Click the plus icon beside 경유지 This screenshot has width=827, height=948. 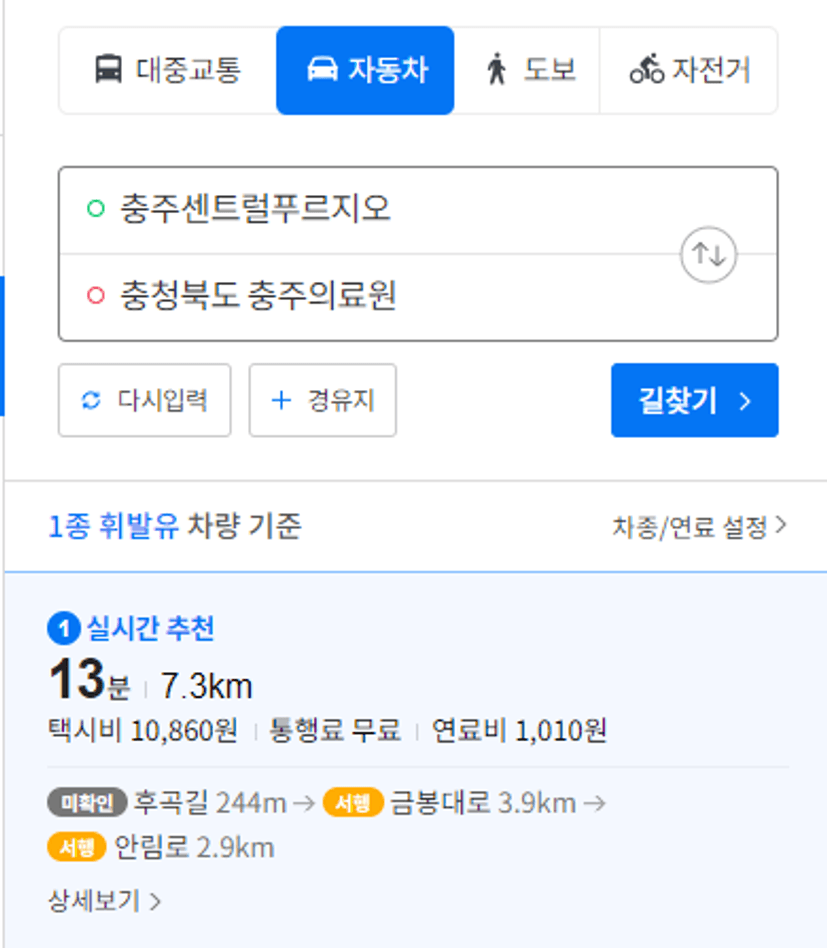[281, 400]
